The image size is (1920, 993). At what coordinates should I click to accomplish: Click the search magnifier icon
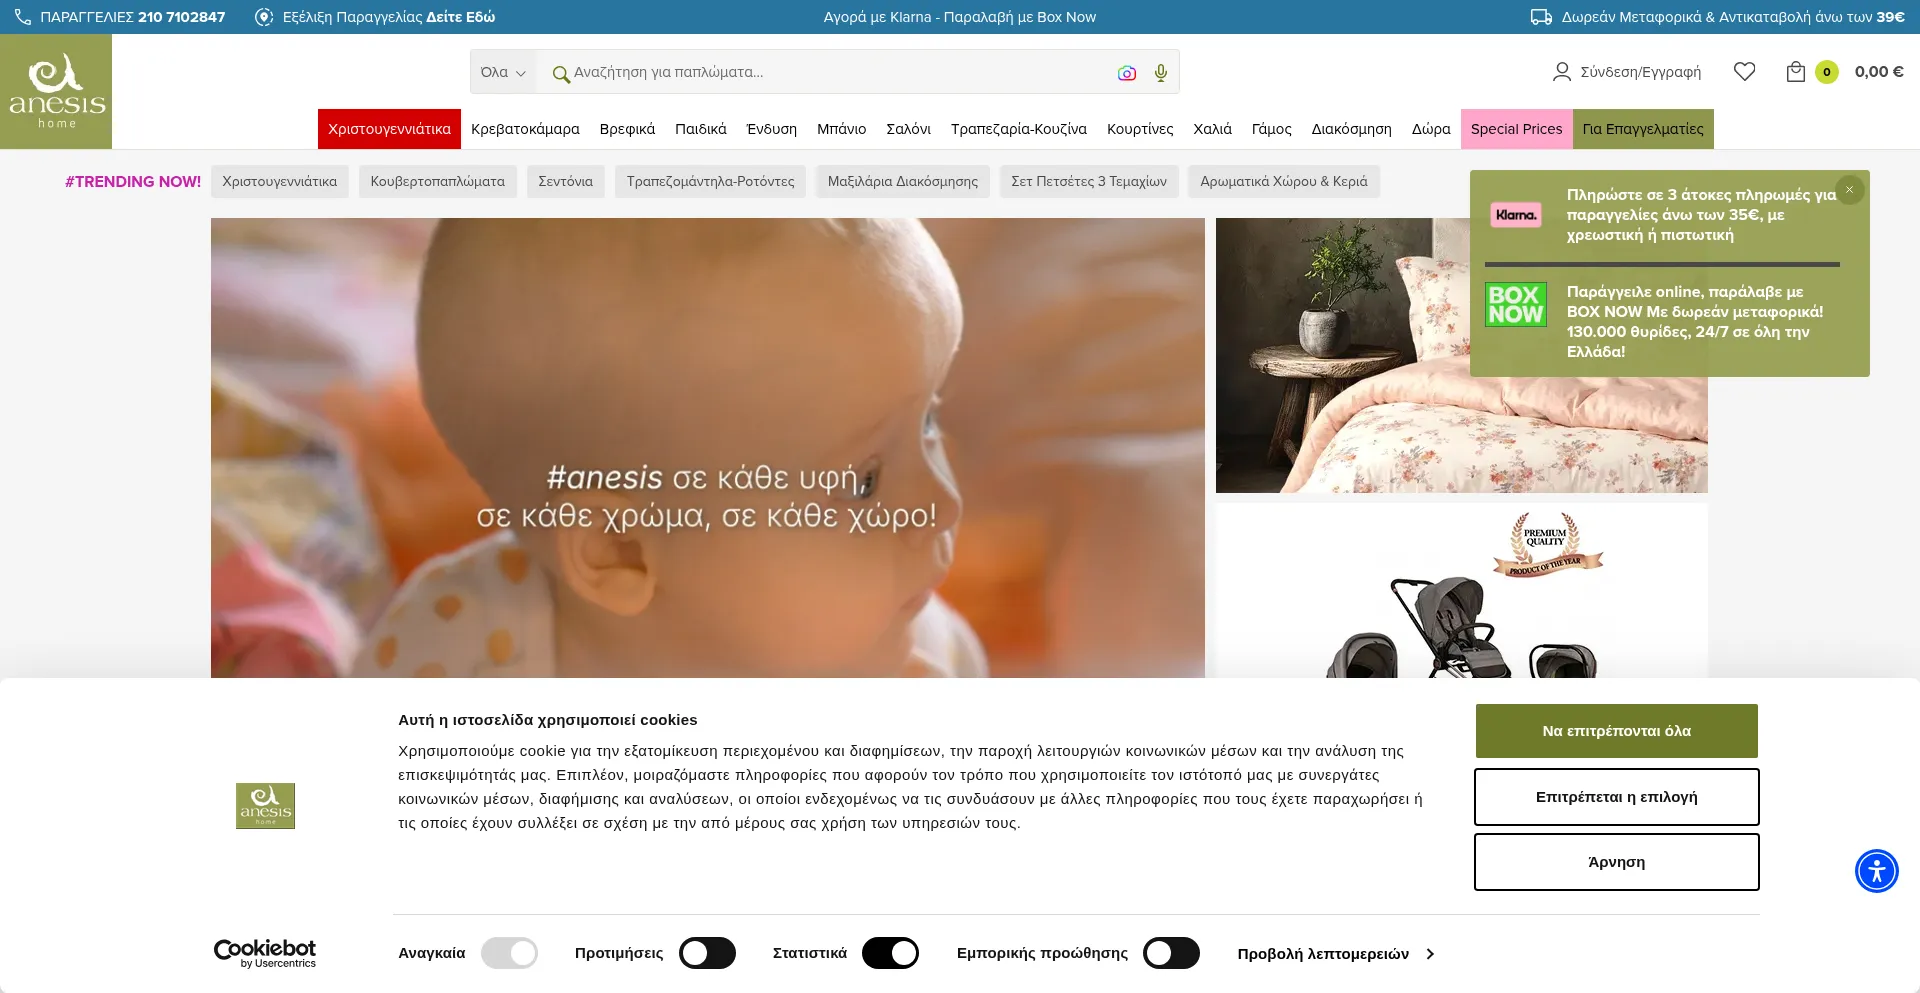(560, 73)
